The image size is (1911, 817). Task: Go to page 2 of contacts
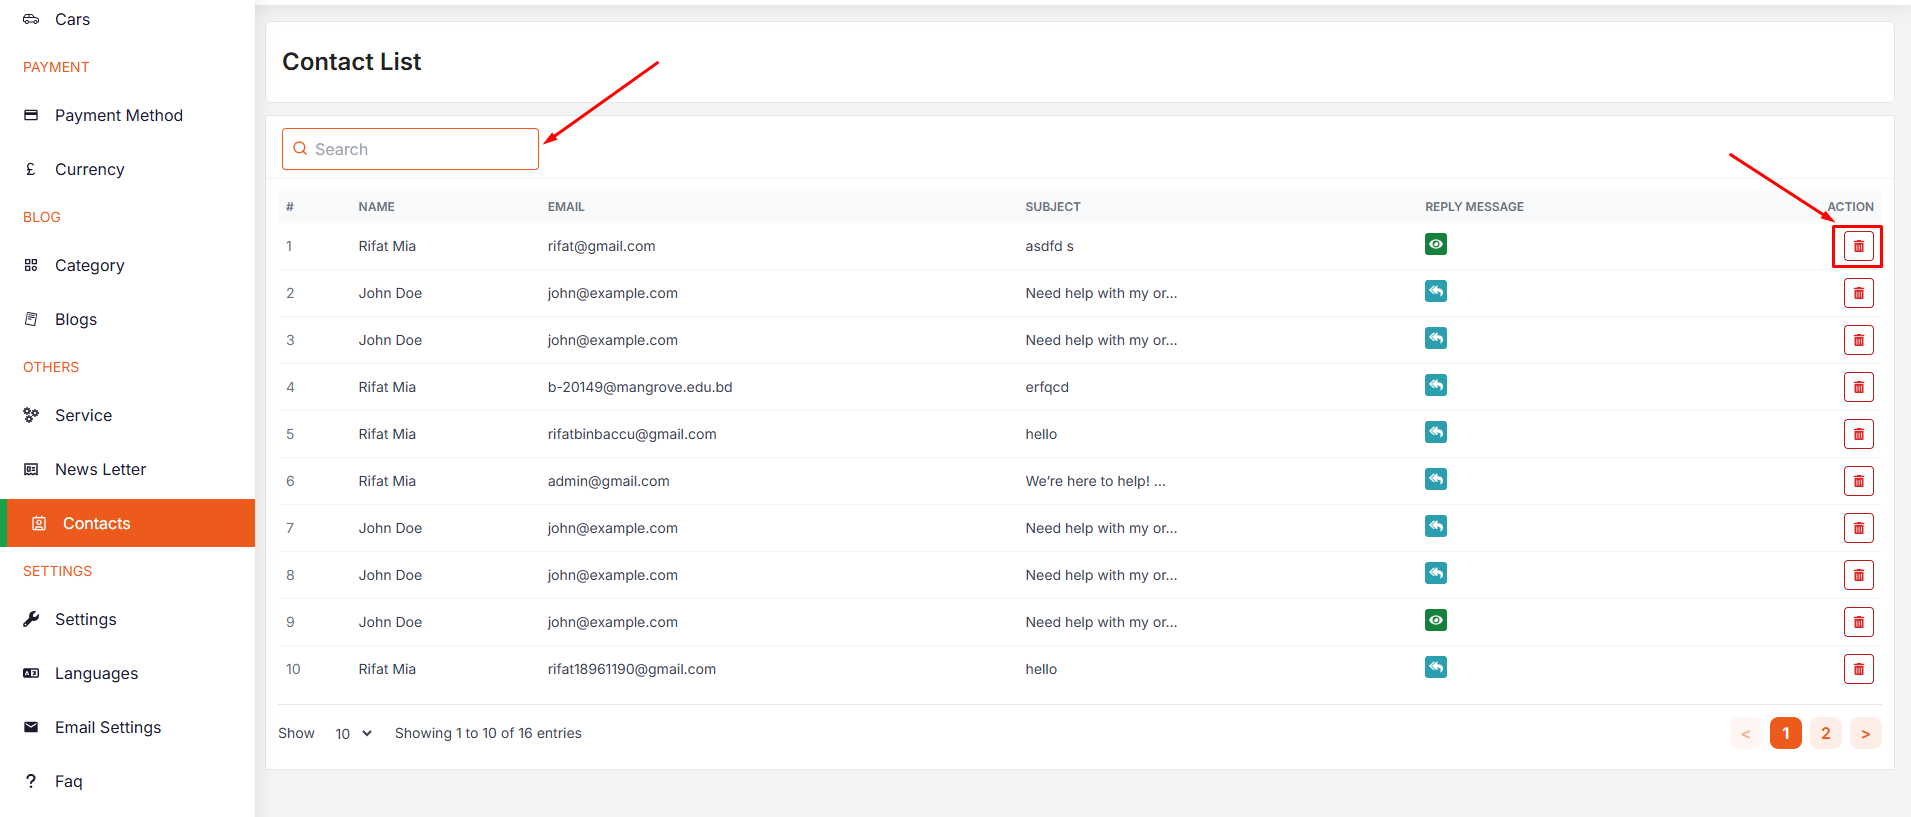(x=1825, y=734)
